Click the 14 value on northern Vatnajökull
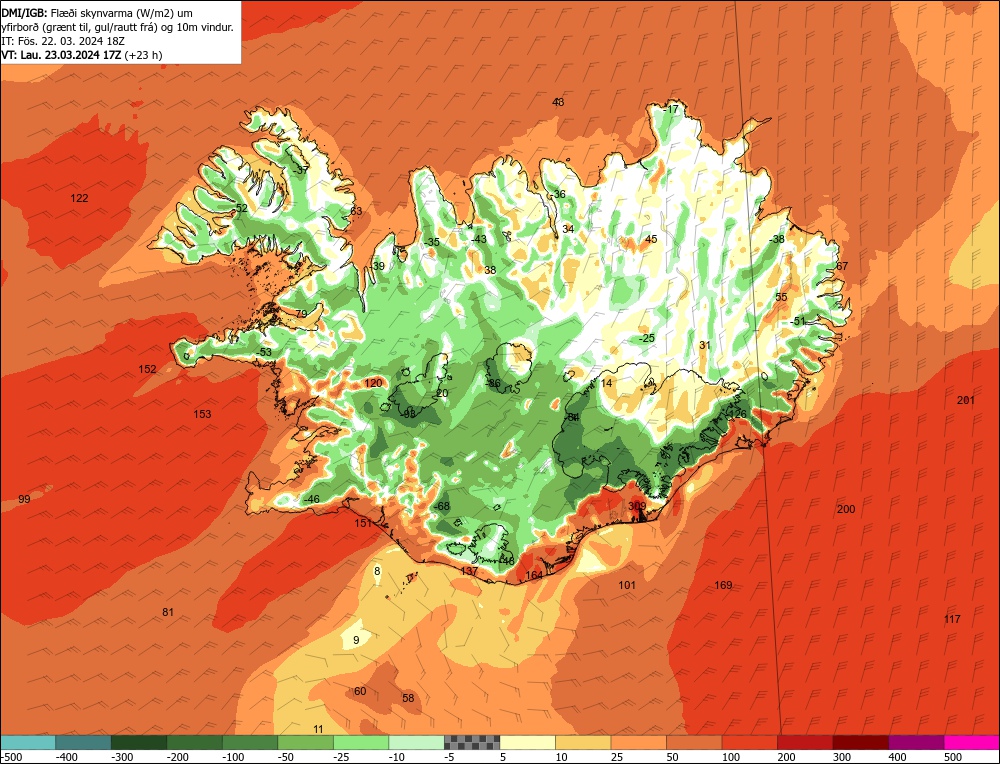The height and width of the screenshot is (764, 1000). [x=607, y=383]
